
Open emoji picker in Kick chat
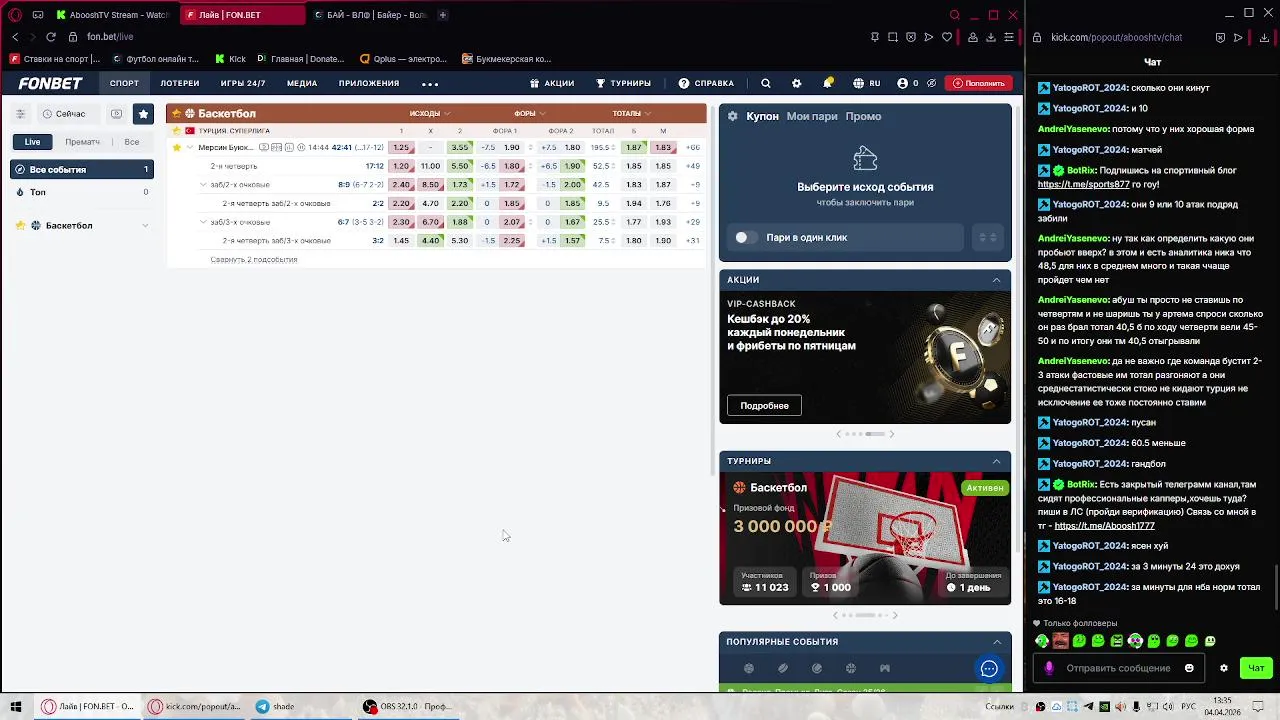1189,668
